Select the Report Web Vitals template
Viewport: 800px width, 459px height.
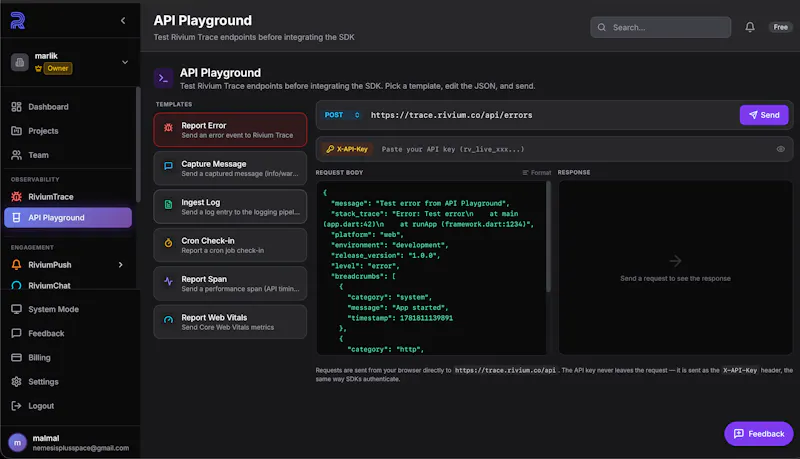230,322
